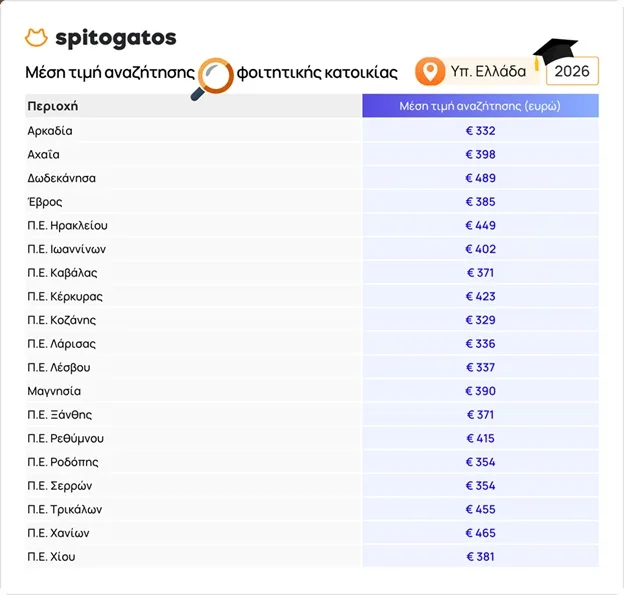Select the Π.Ε. Λάρισας row
This screenshot has height=595, width=624.
[x=312, y=343]
